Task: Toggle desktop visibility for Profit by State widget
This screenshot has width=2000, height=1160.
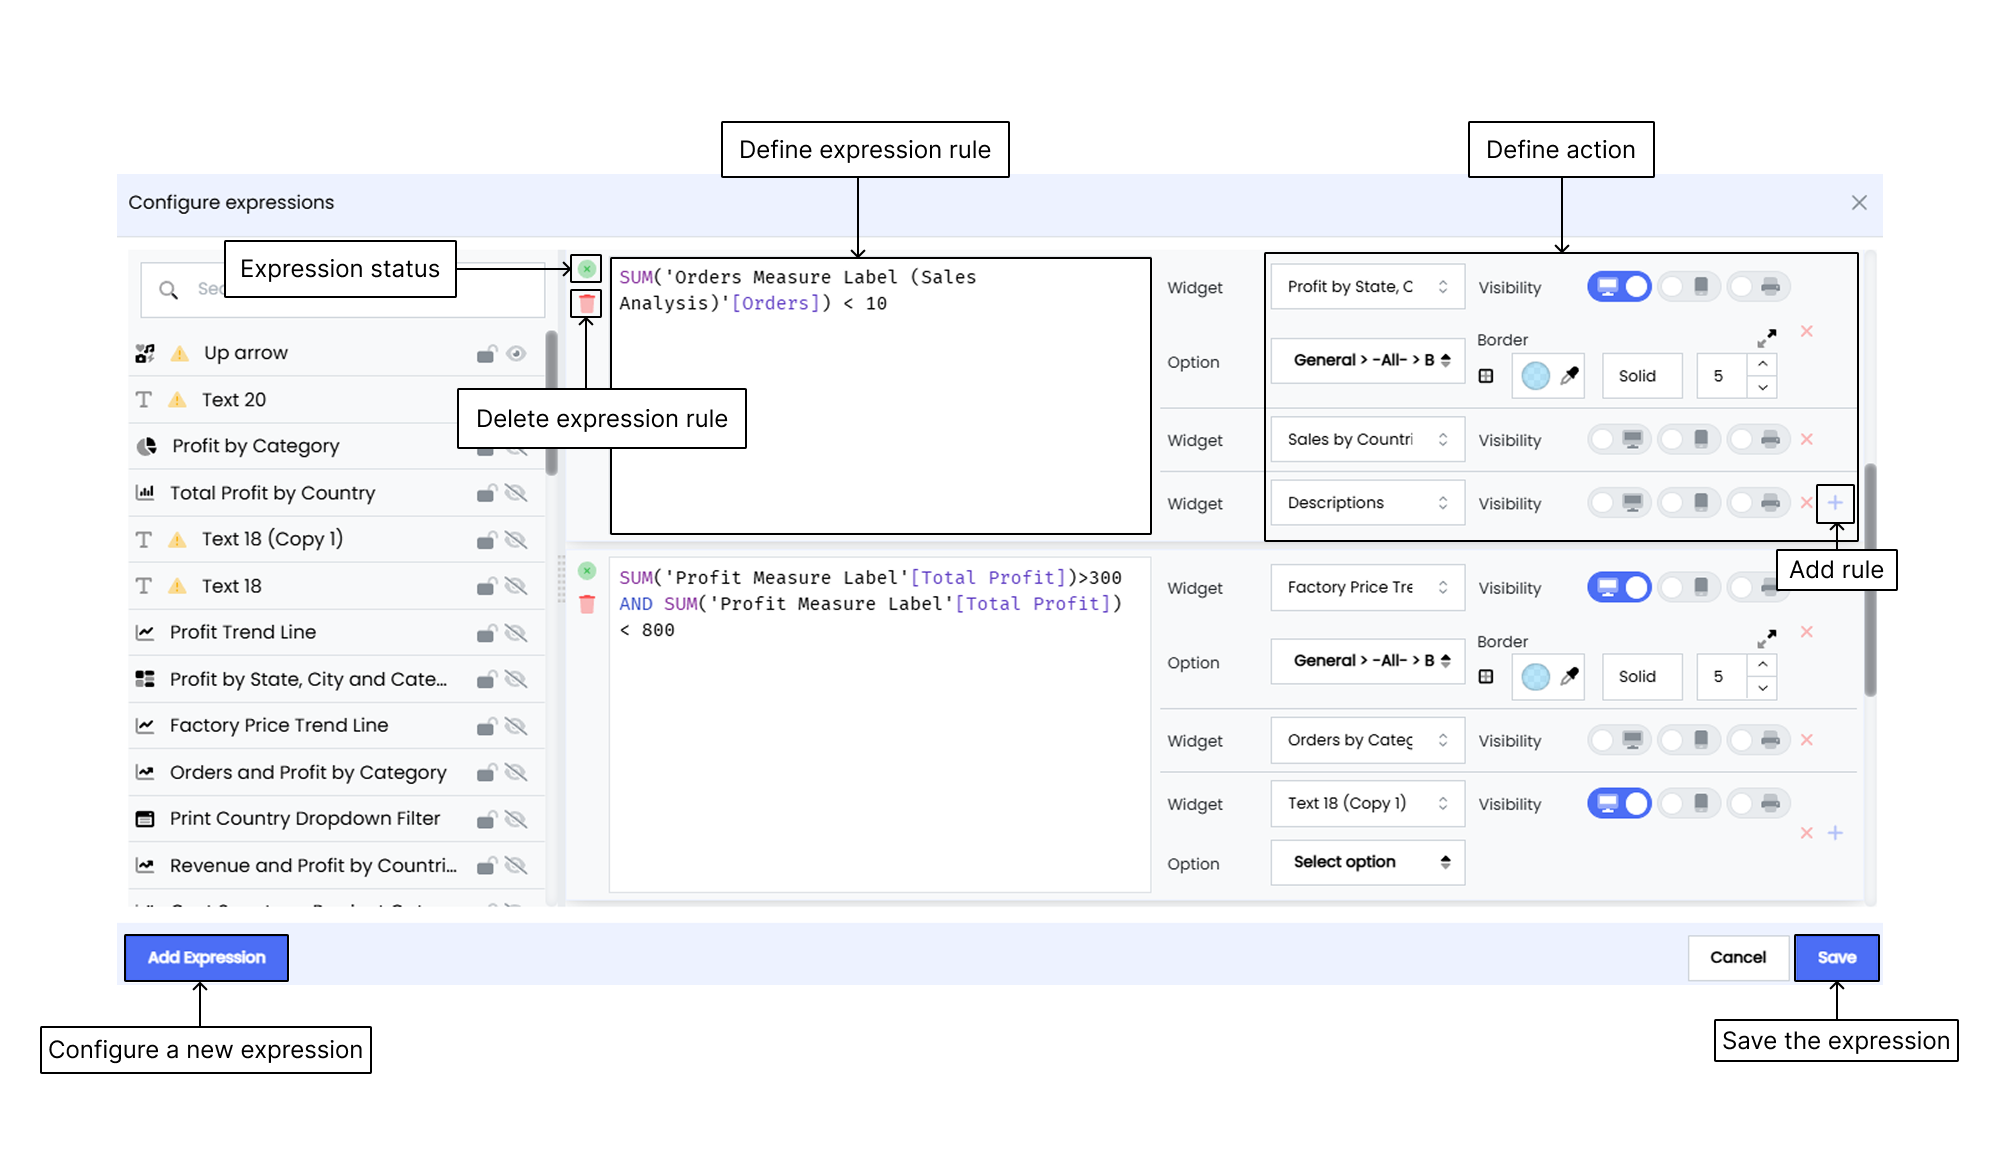Action: click(x=1619, y=287)
